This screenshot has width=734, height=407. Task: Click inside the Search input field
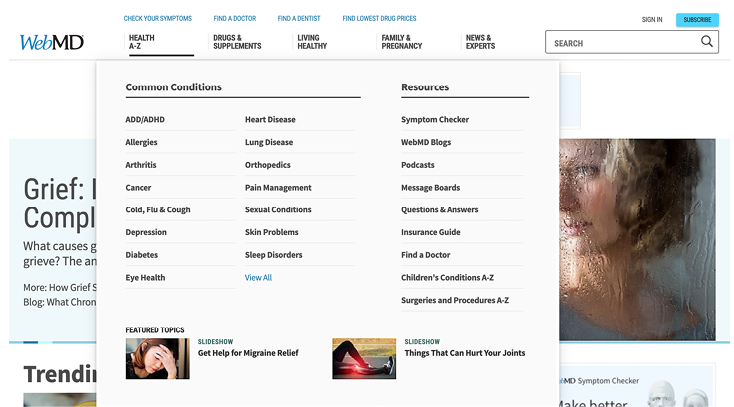pyautogui.click(x=620, y=43)
